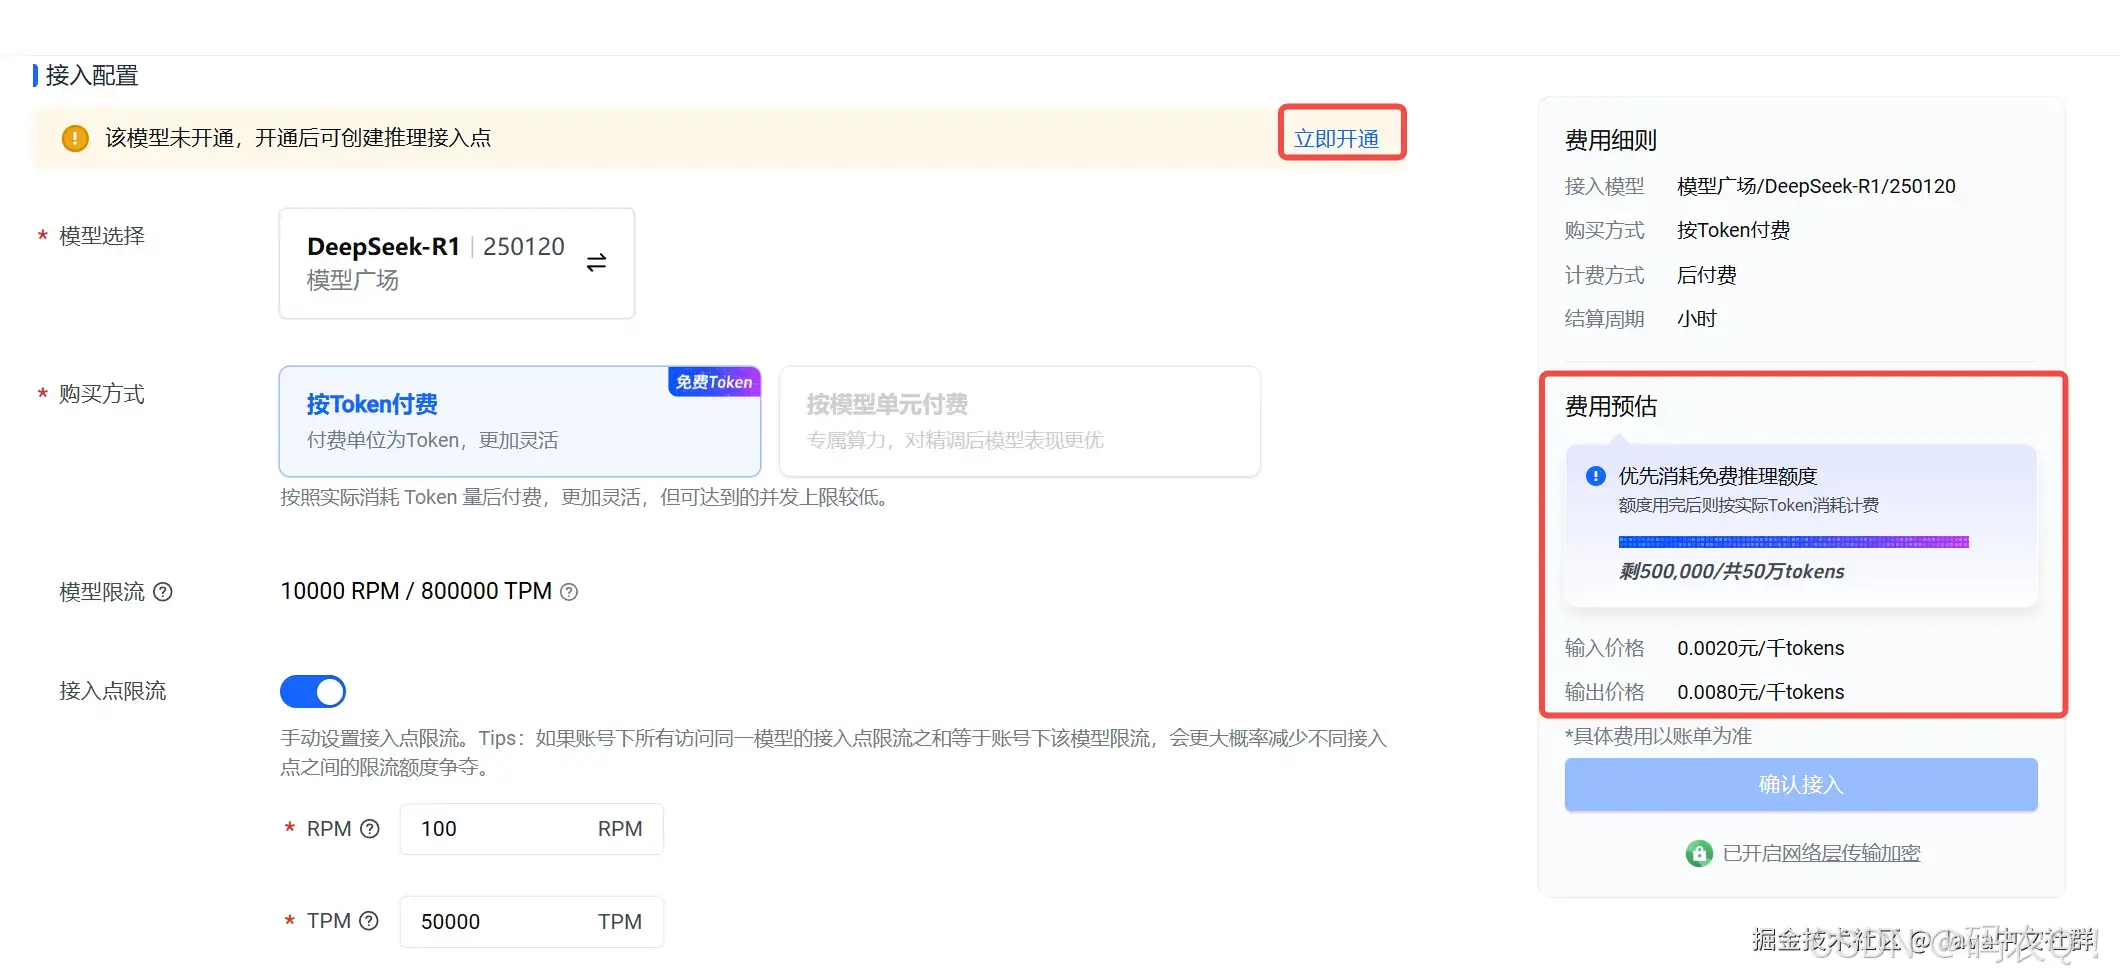2120x980 pixels.
Task: Toggle the 接入点限流 switch
Action: (313, 691)
